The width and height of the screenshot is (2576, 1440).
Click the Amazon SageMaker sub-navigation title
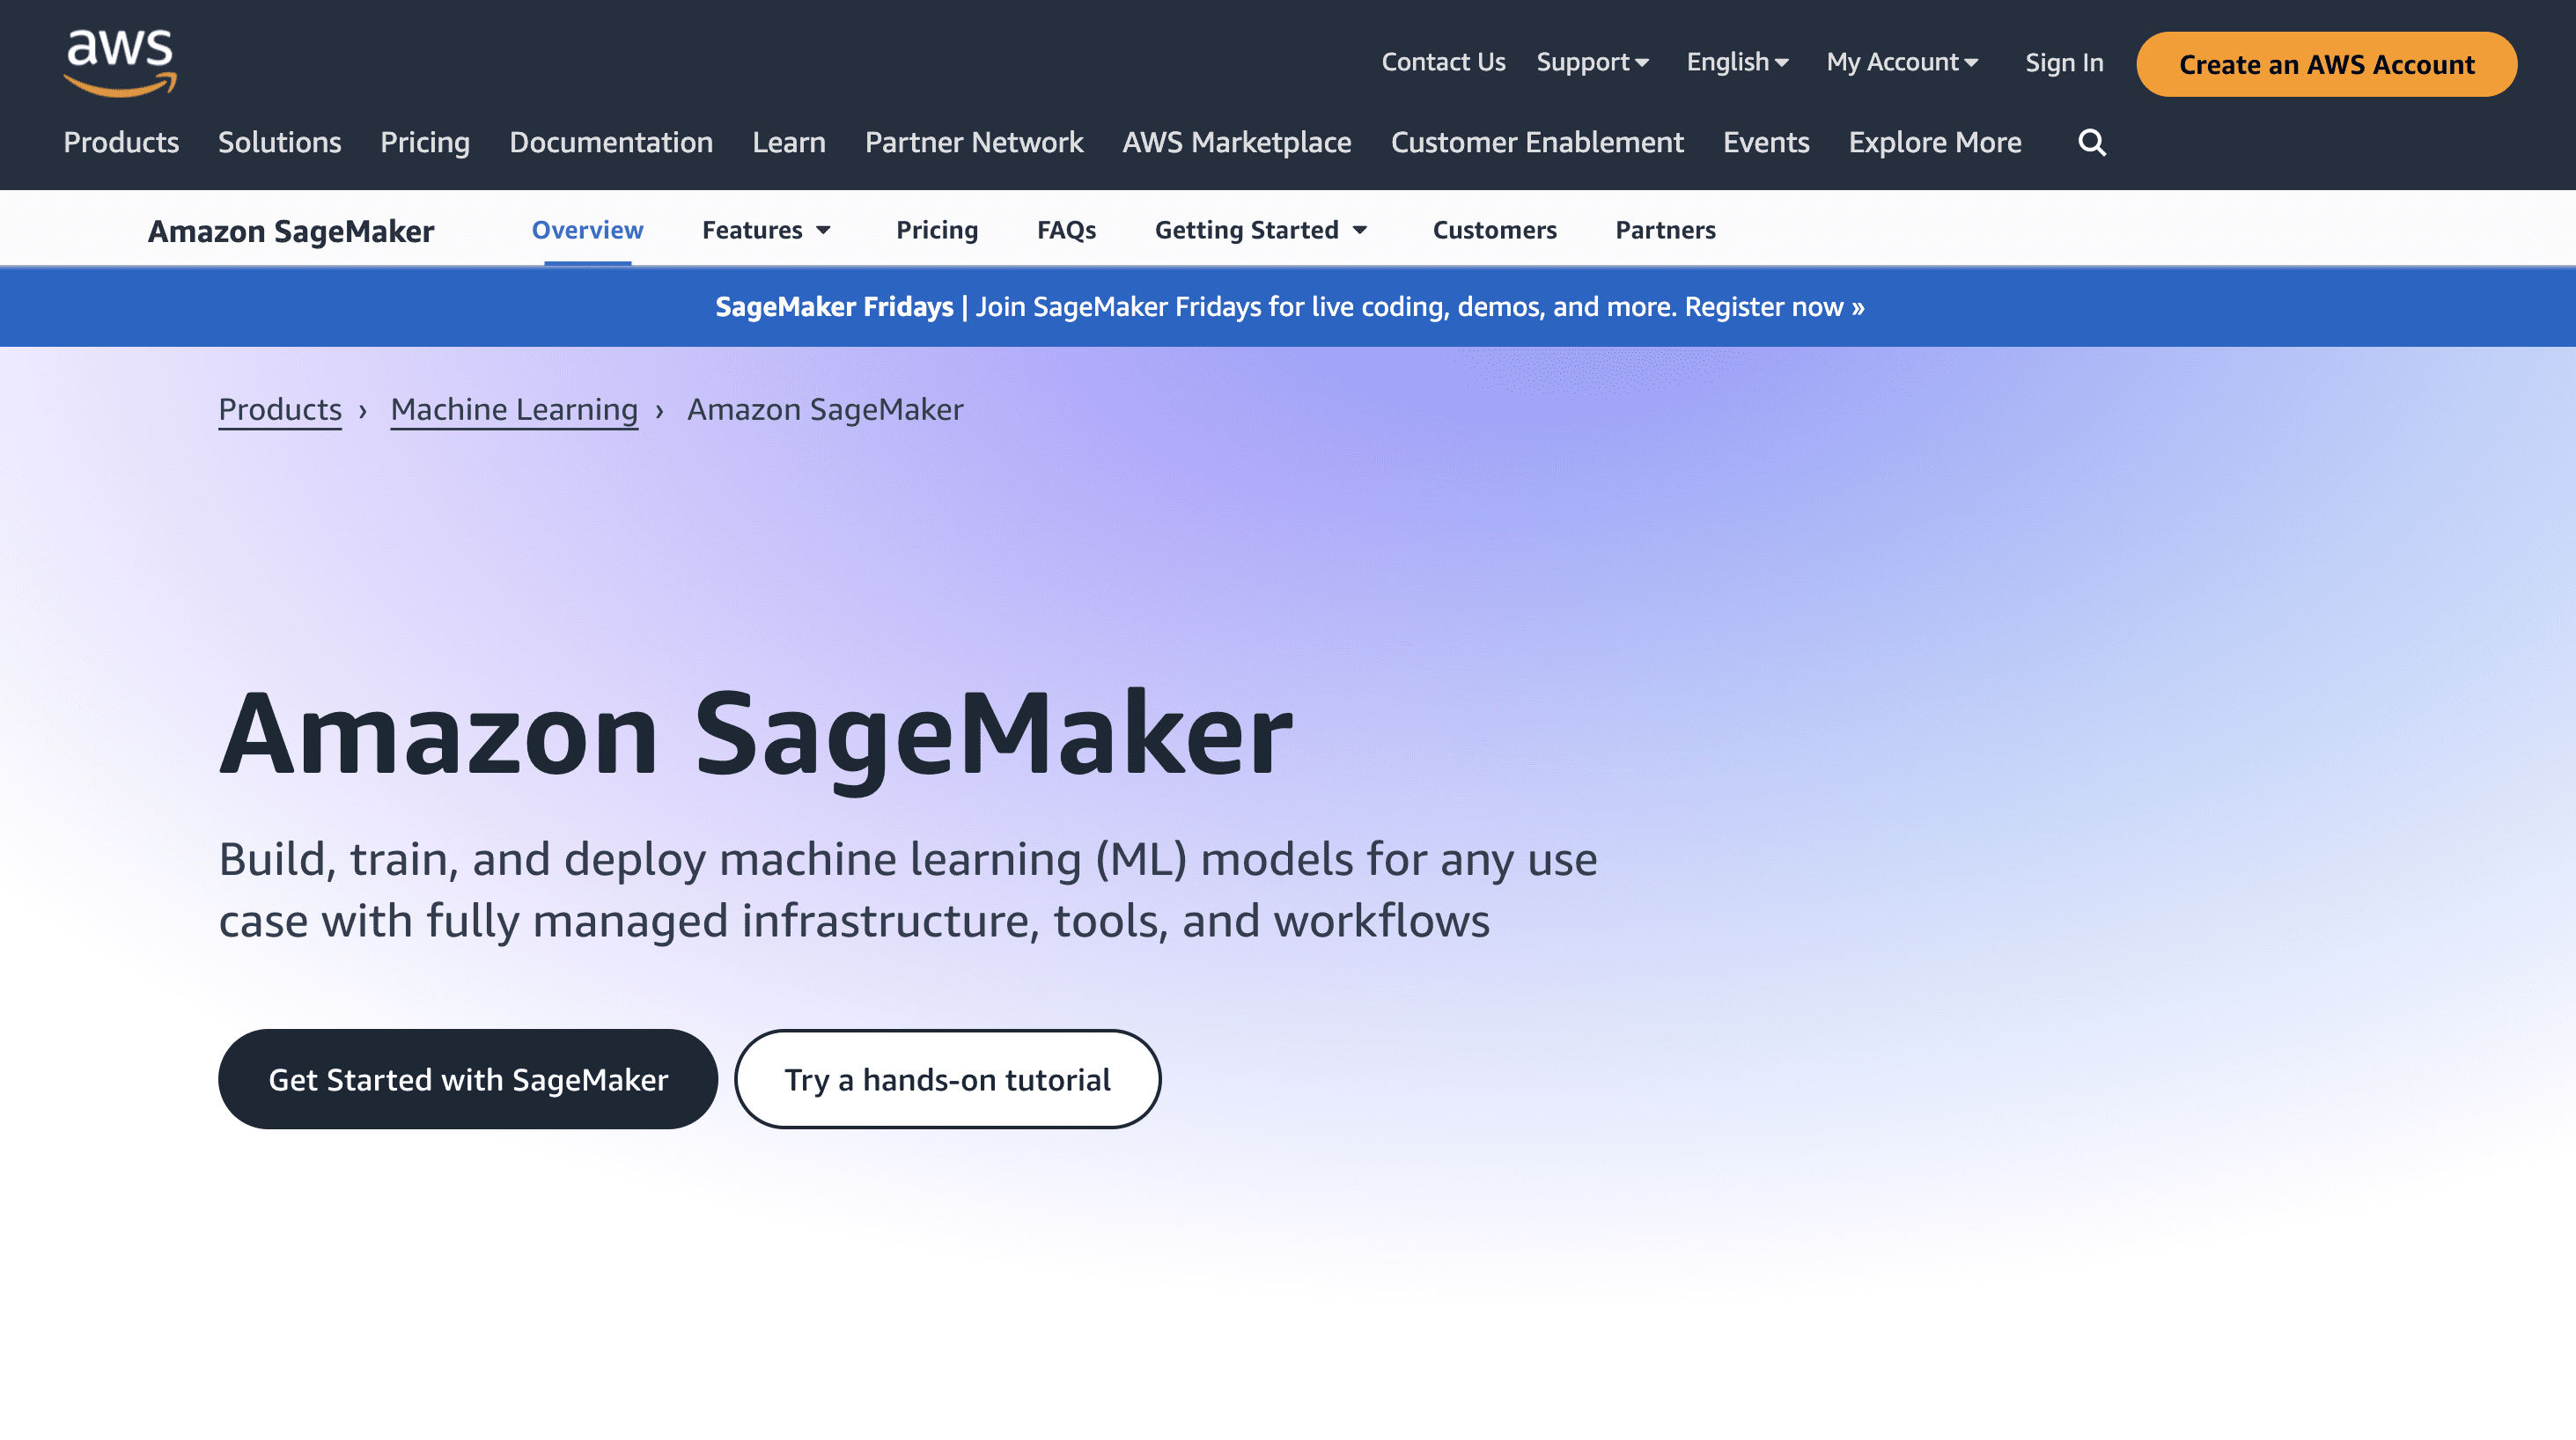(x=291, y=231)
